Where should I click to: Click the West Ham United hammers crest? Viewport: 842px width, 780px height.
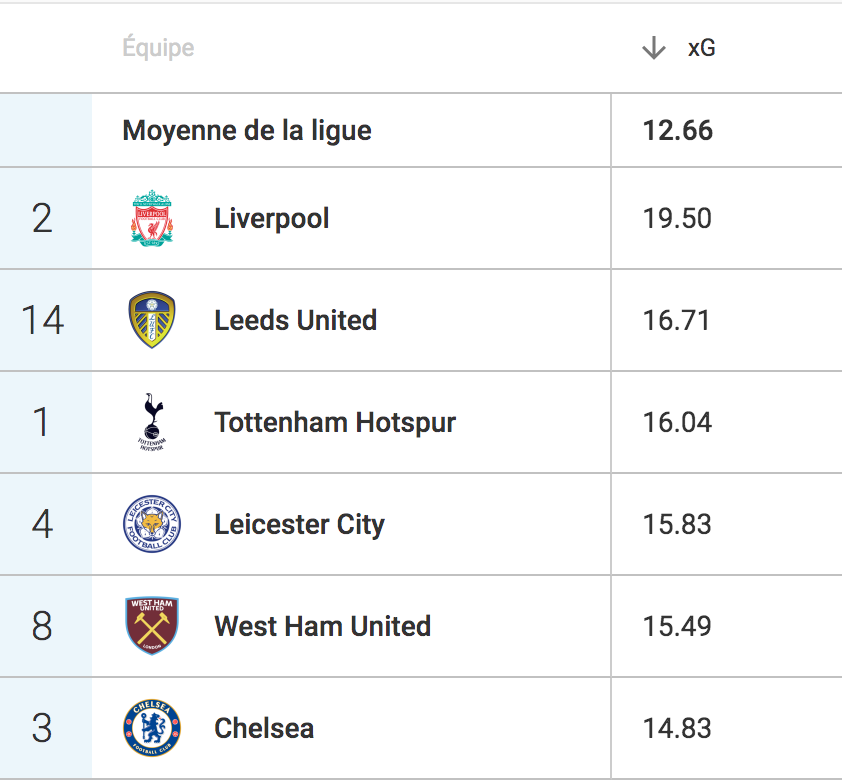point(152,626)
